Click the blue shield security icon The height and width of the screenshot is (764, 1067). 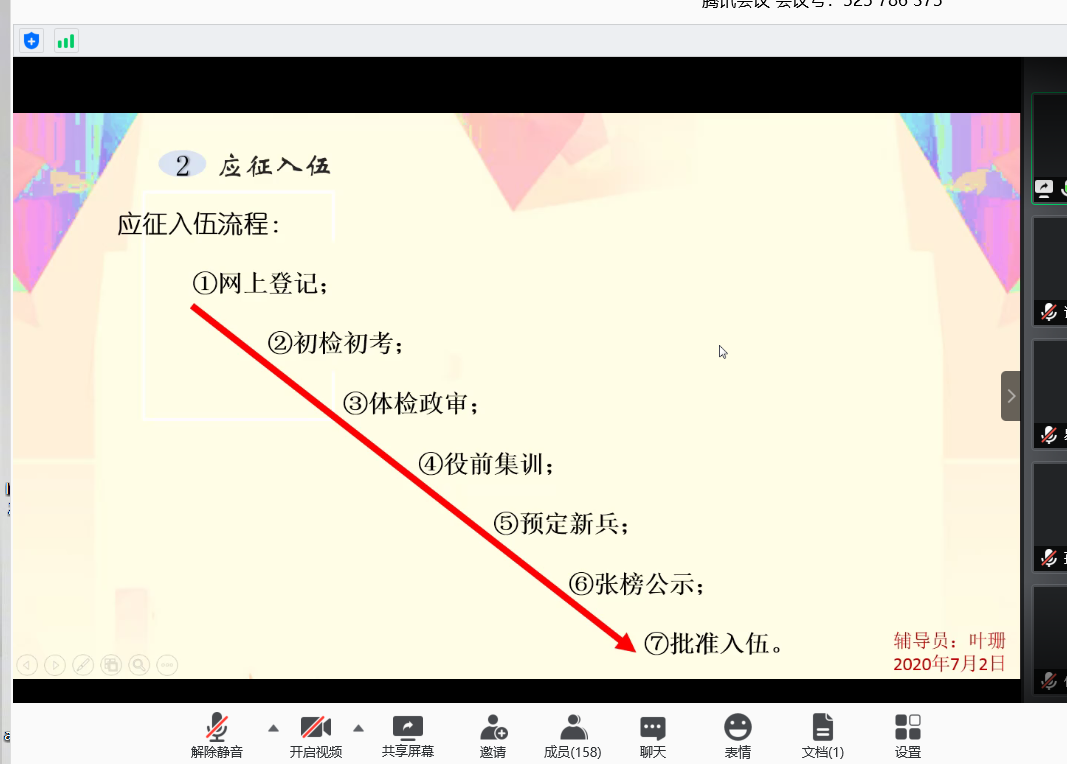point(32,41)
